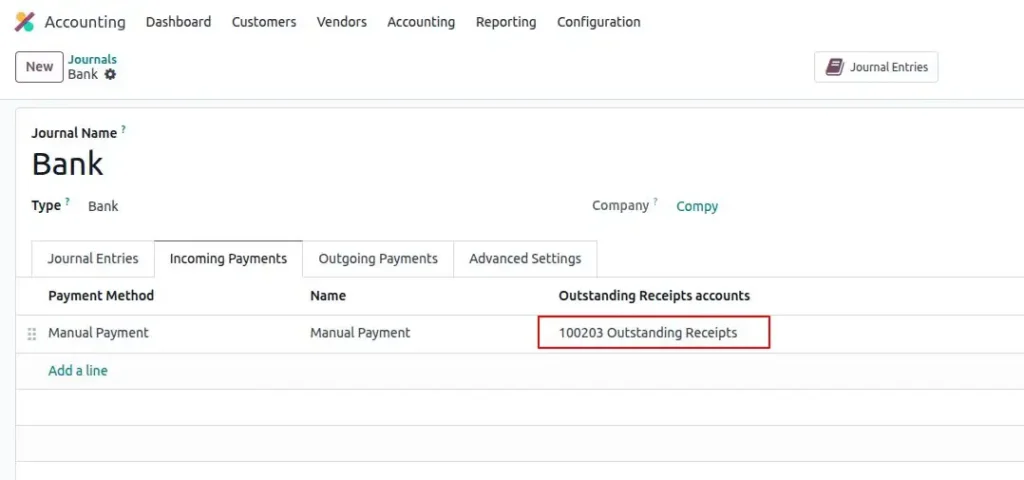Click the Manual Payment cell under Name
This screenshot has width=1024, height=480.
point(360,332)
